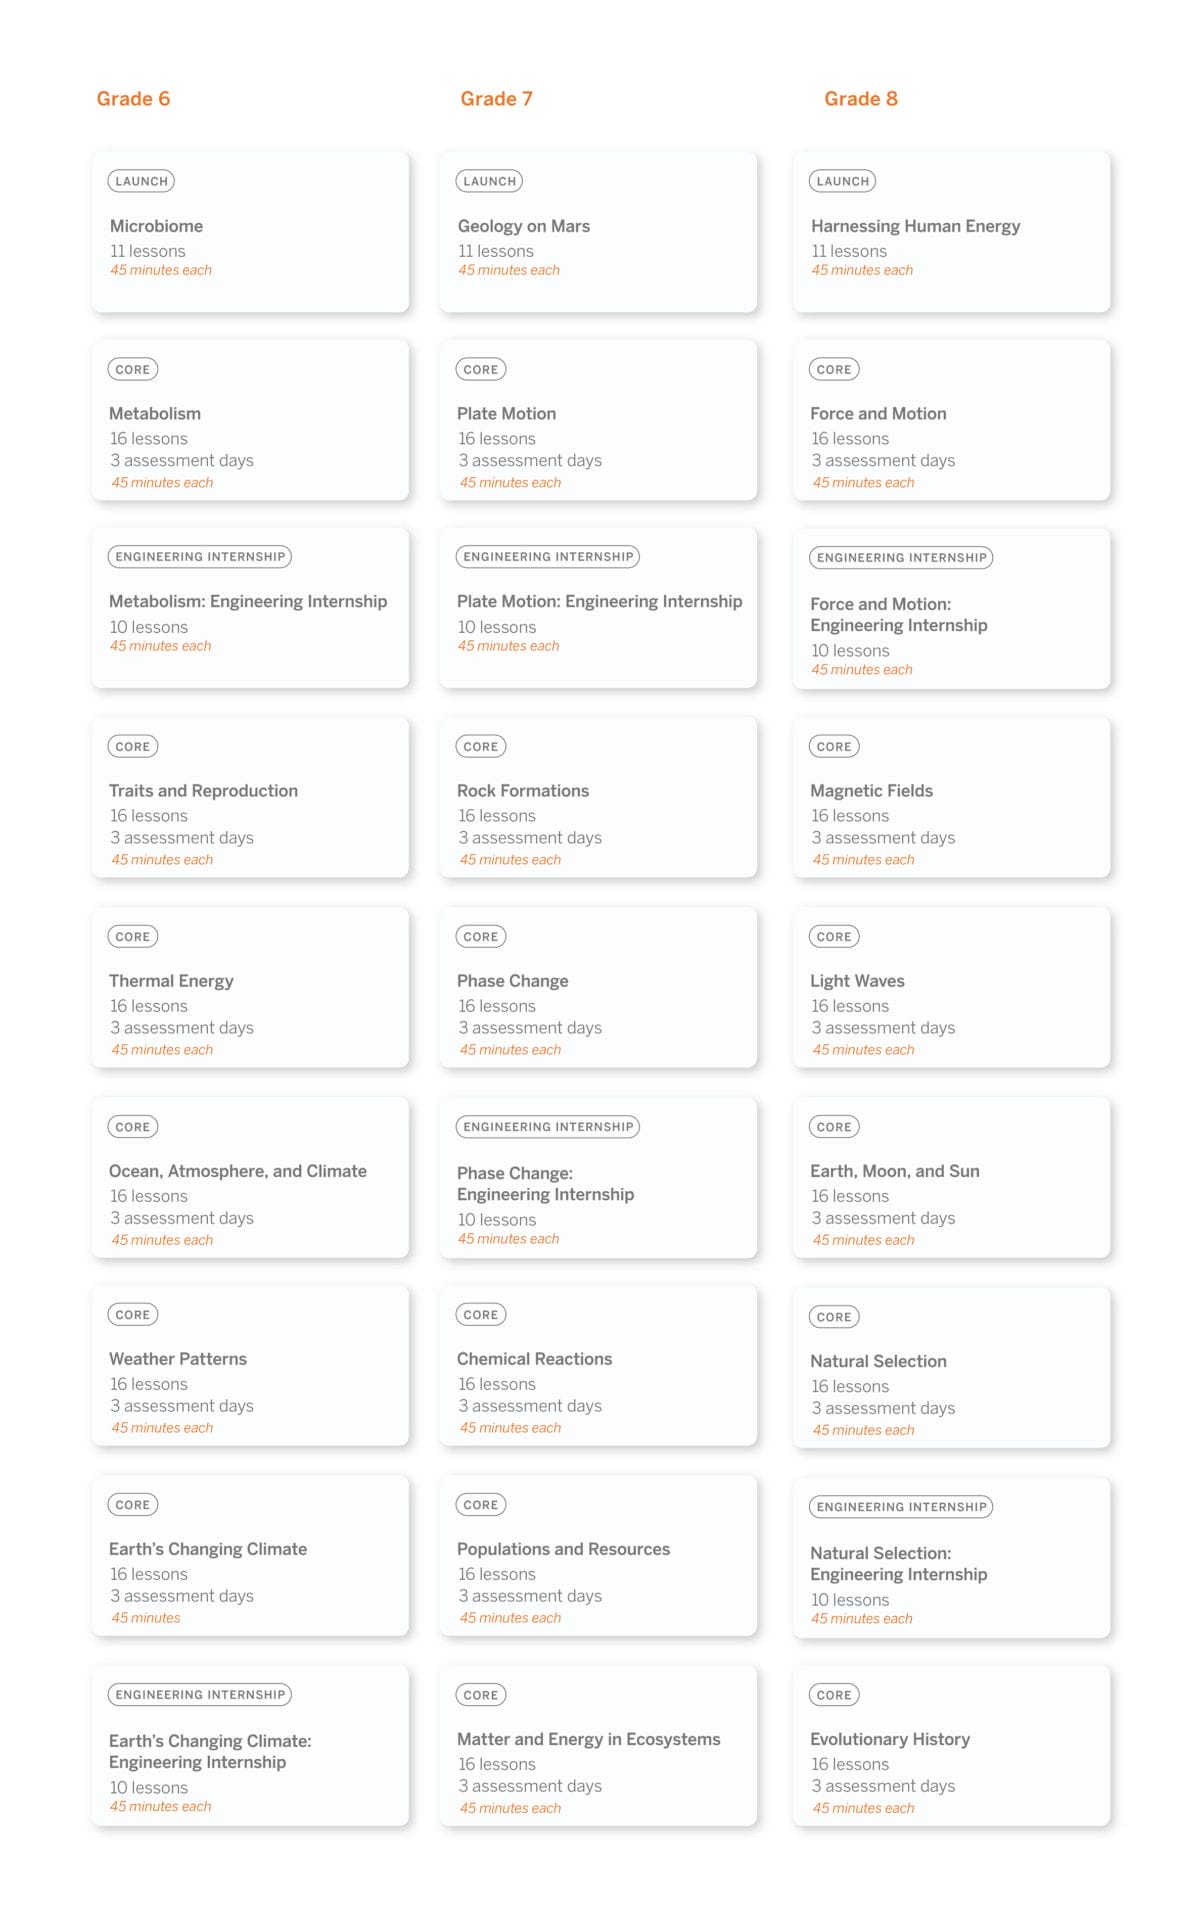Click the Light Waves unit title

pyautogui.click(x=857, y=981)
